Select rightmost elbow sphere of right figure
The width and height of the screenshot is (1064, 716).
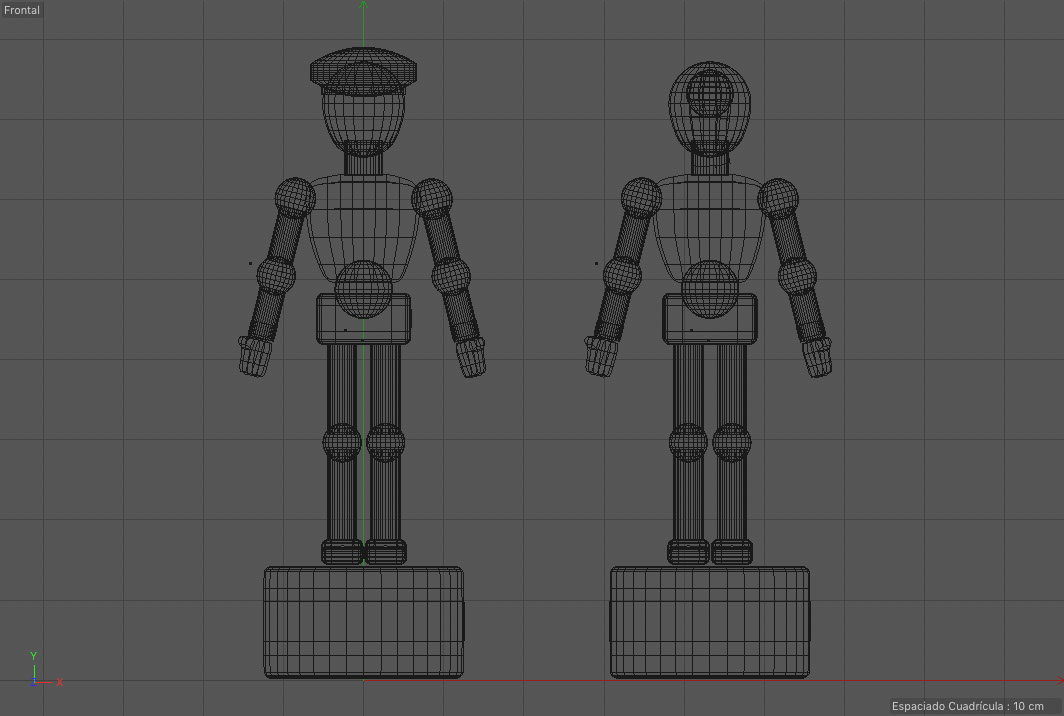pyautogui.click(x=796, y=275)
